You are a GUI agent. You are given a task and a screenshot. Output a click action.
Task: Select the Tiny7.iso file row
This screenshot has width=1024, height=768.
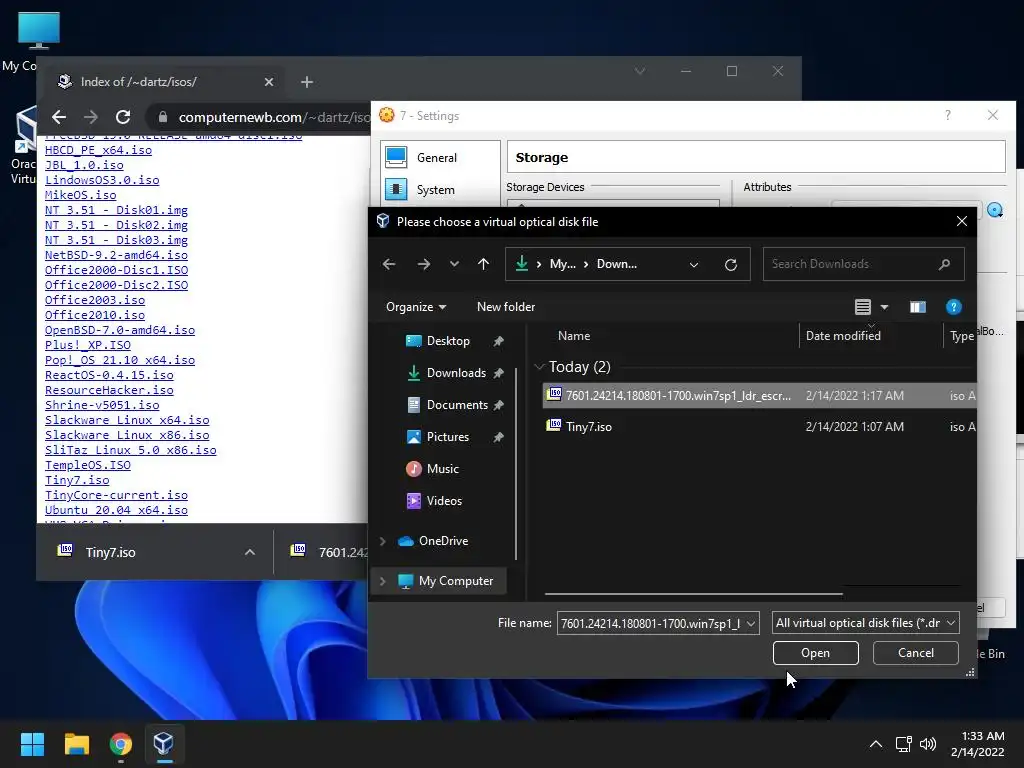[x=760, y=426]
